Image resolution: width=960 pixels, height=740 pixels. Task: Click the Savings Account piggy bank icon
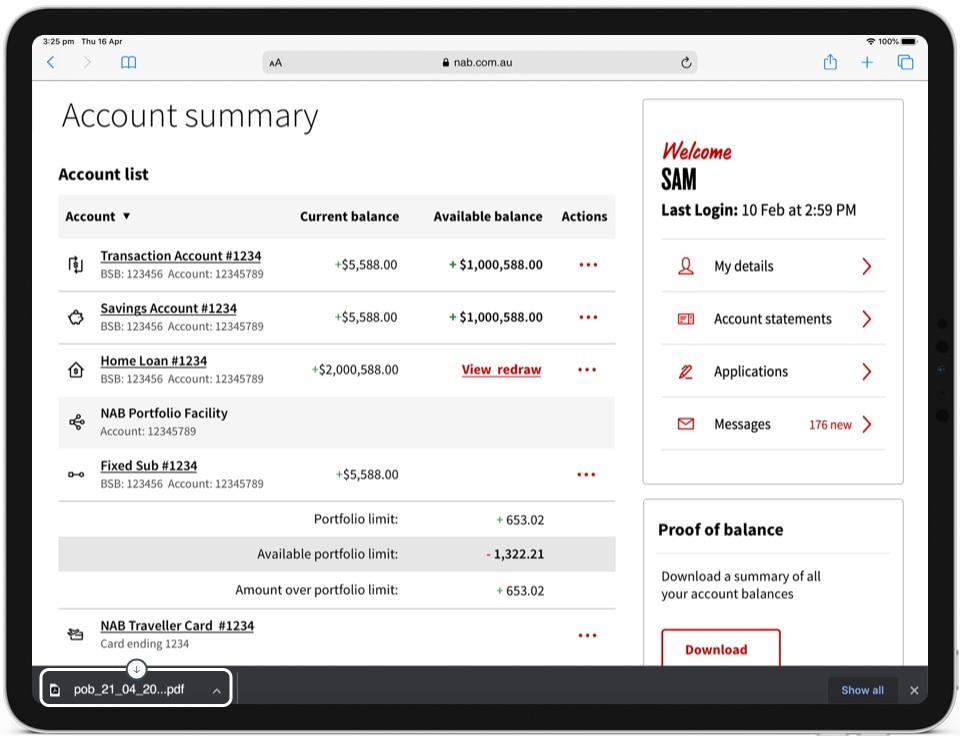coord(76,317)
